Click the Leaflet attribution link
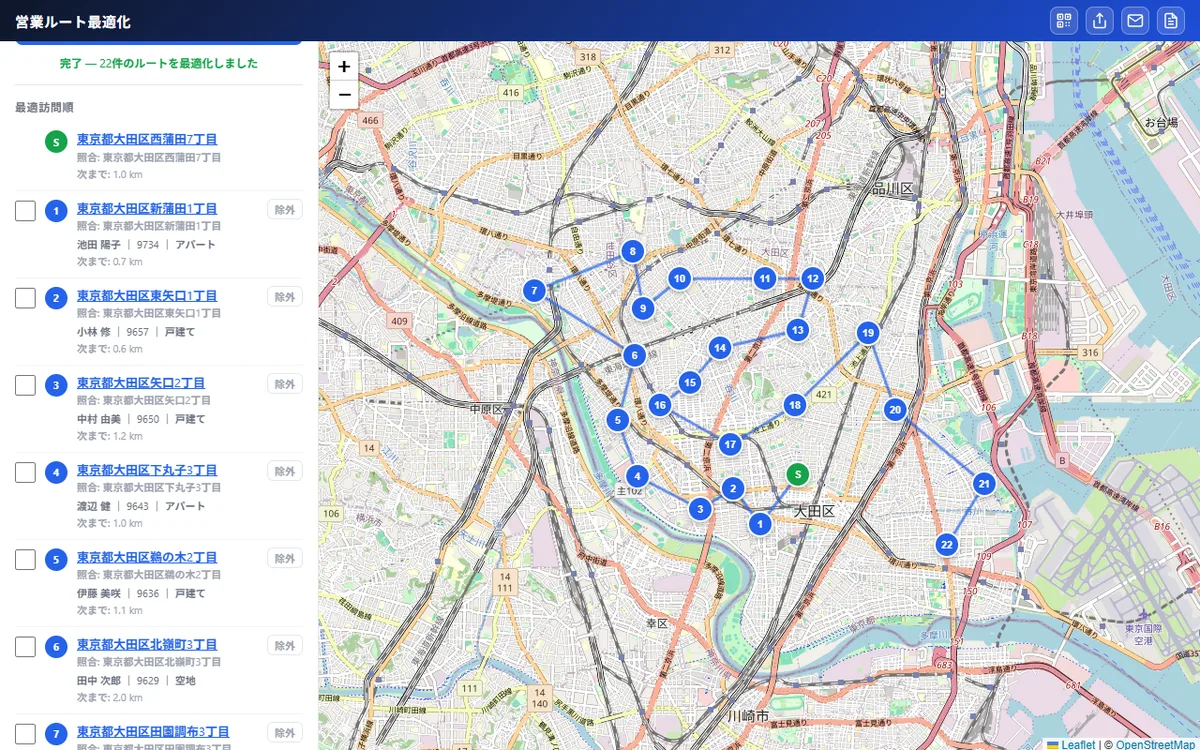Image resolution: width=1200 pixels, height=750 pixels. [x=1078, y=744]
